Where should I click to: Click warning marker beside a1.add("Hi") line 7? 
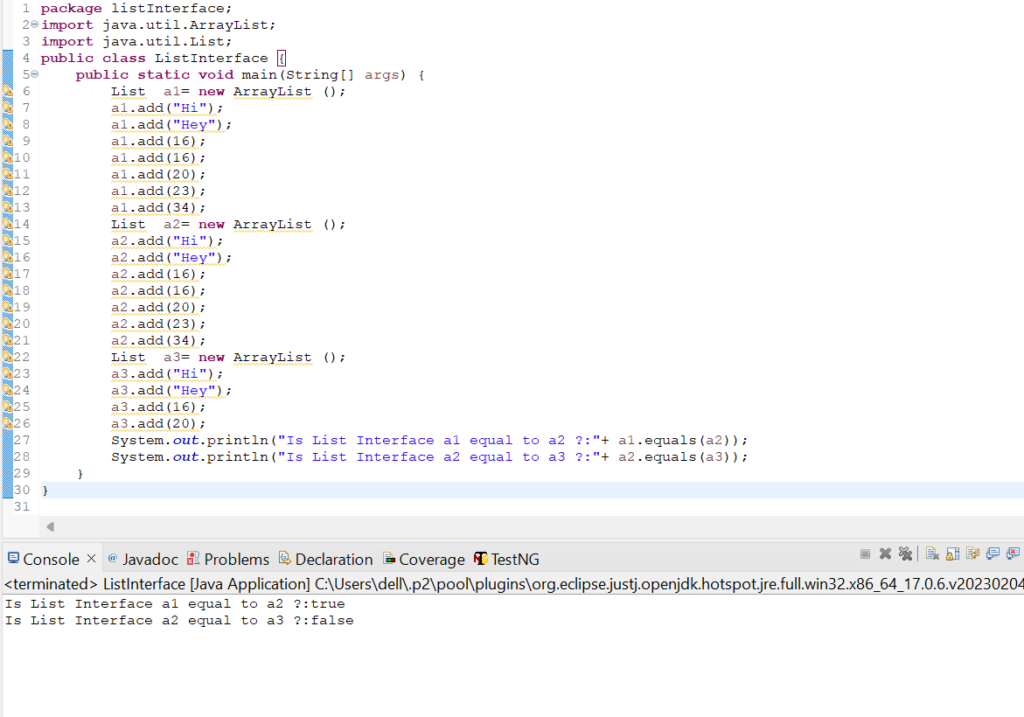pos(8,108)
